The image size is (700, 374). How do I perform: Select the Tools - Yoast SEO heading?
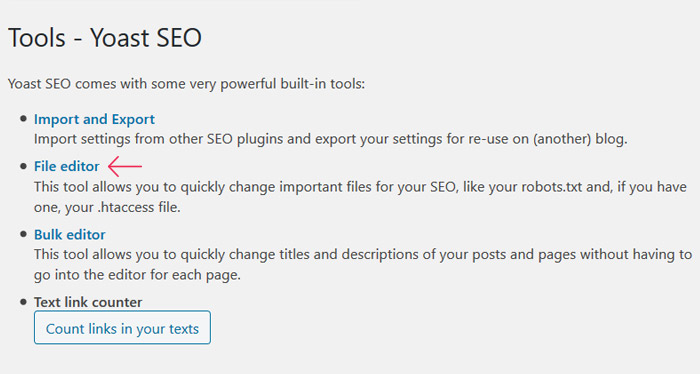click(x=105, y=37)
